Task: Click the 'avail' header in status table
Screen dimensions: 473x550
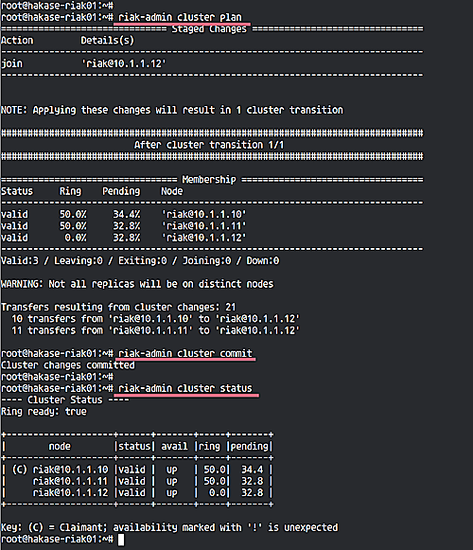Action: (x=174, y=447)
